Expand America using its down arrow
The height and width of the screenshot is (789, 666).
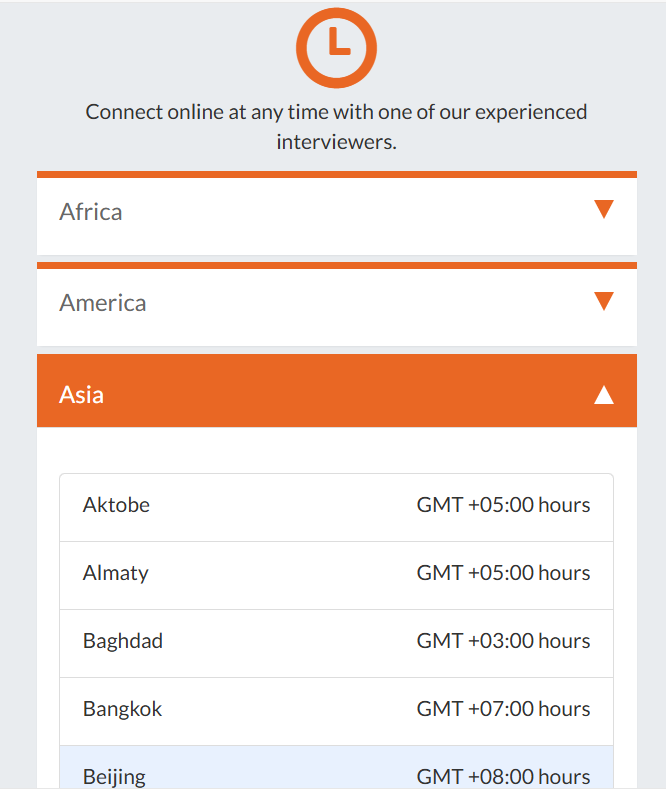pos(603,301)
